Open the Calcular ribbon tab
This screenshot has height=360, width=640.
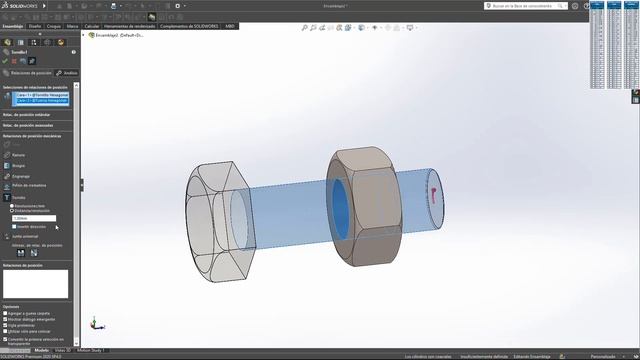91,26
